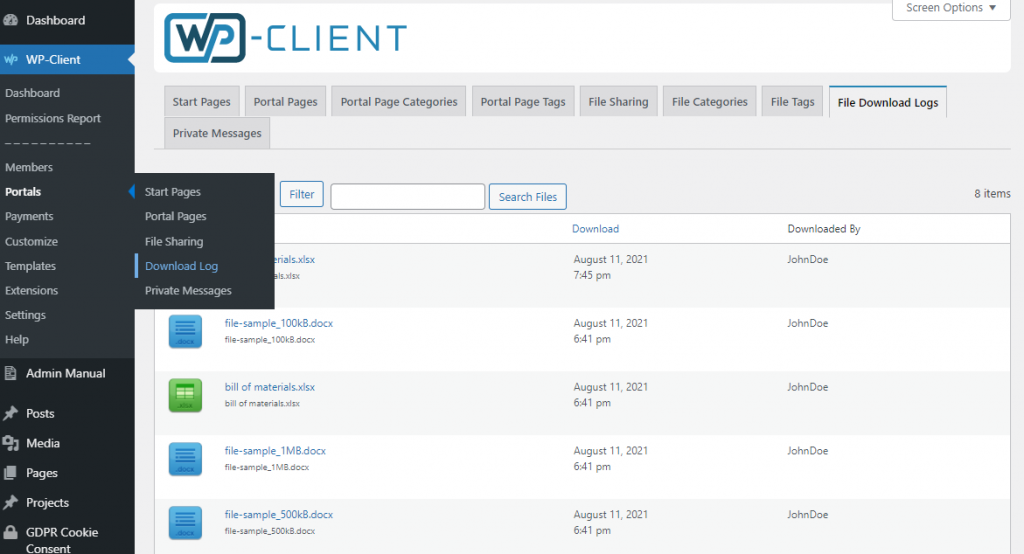1024x554 pixels.
Task: Click docx icon for file-sample_500kB.docx
Action: (x=185, y=523)
